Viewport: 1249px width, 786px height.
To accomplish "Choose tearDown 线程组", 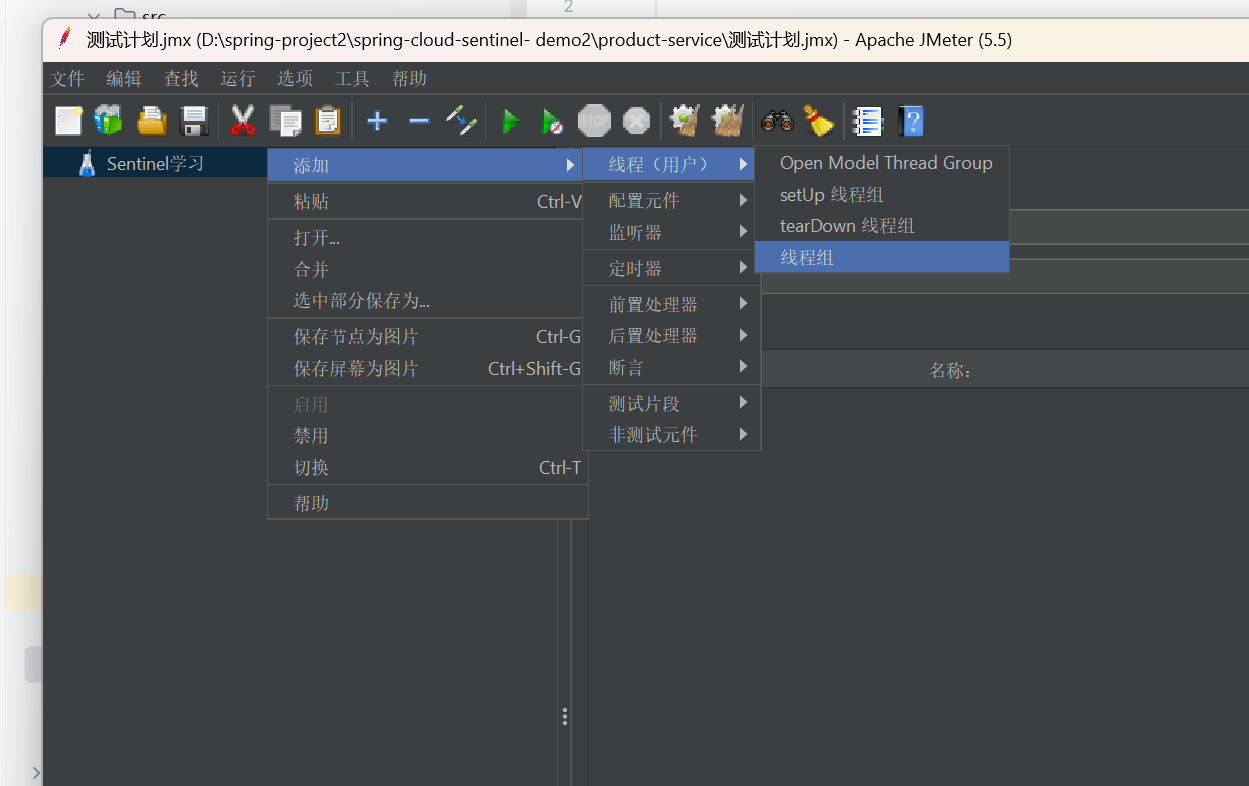I will 882,225.
